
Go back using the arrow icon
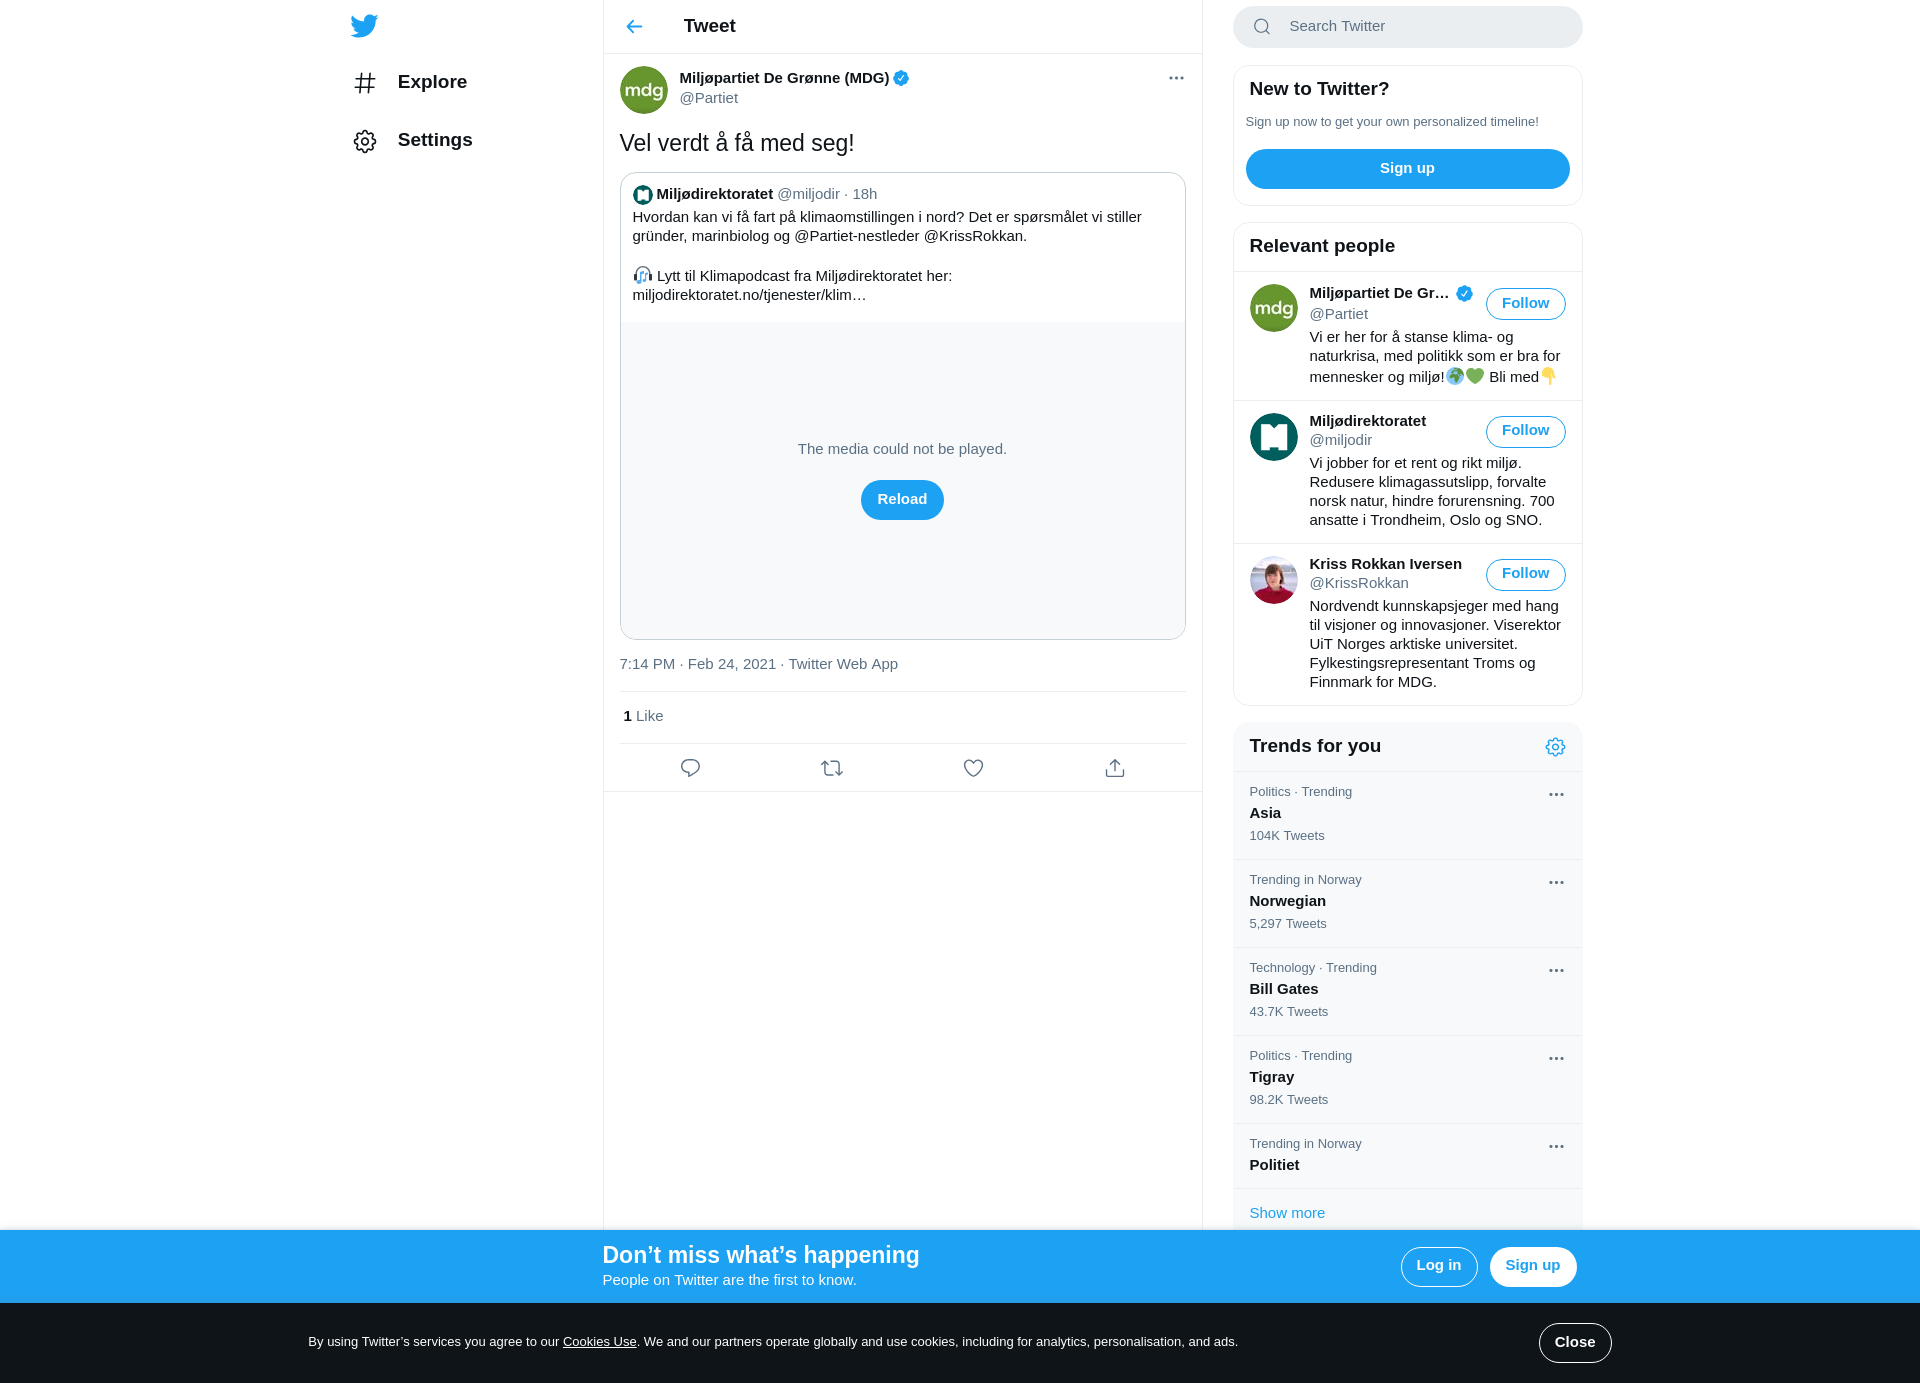(634, 27)
